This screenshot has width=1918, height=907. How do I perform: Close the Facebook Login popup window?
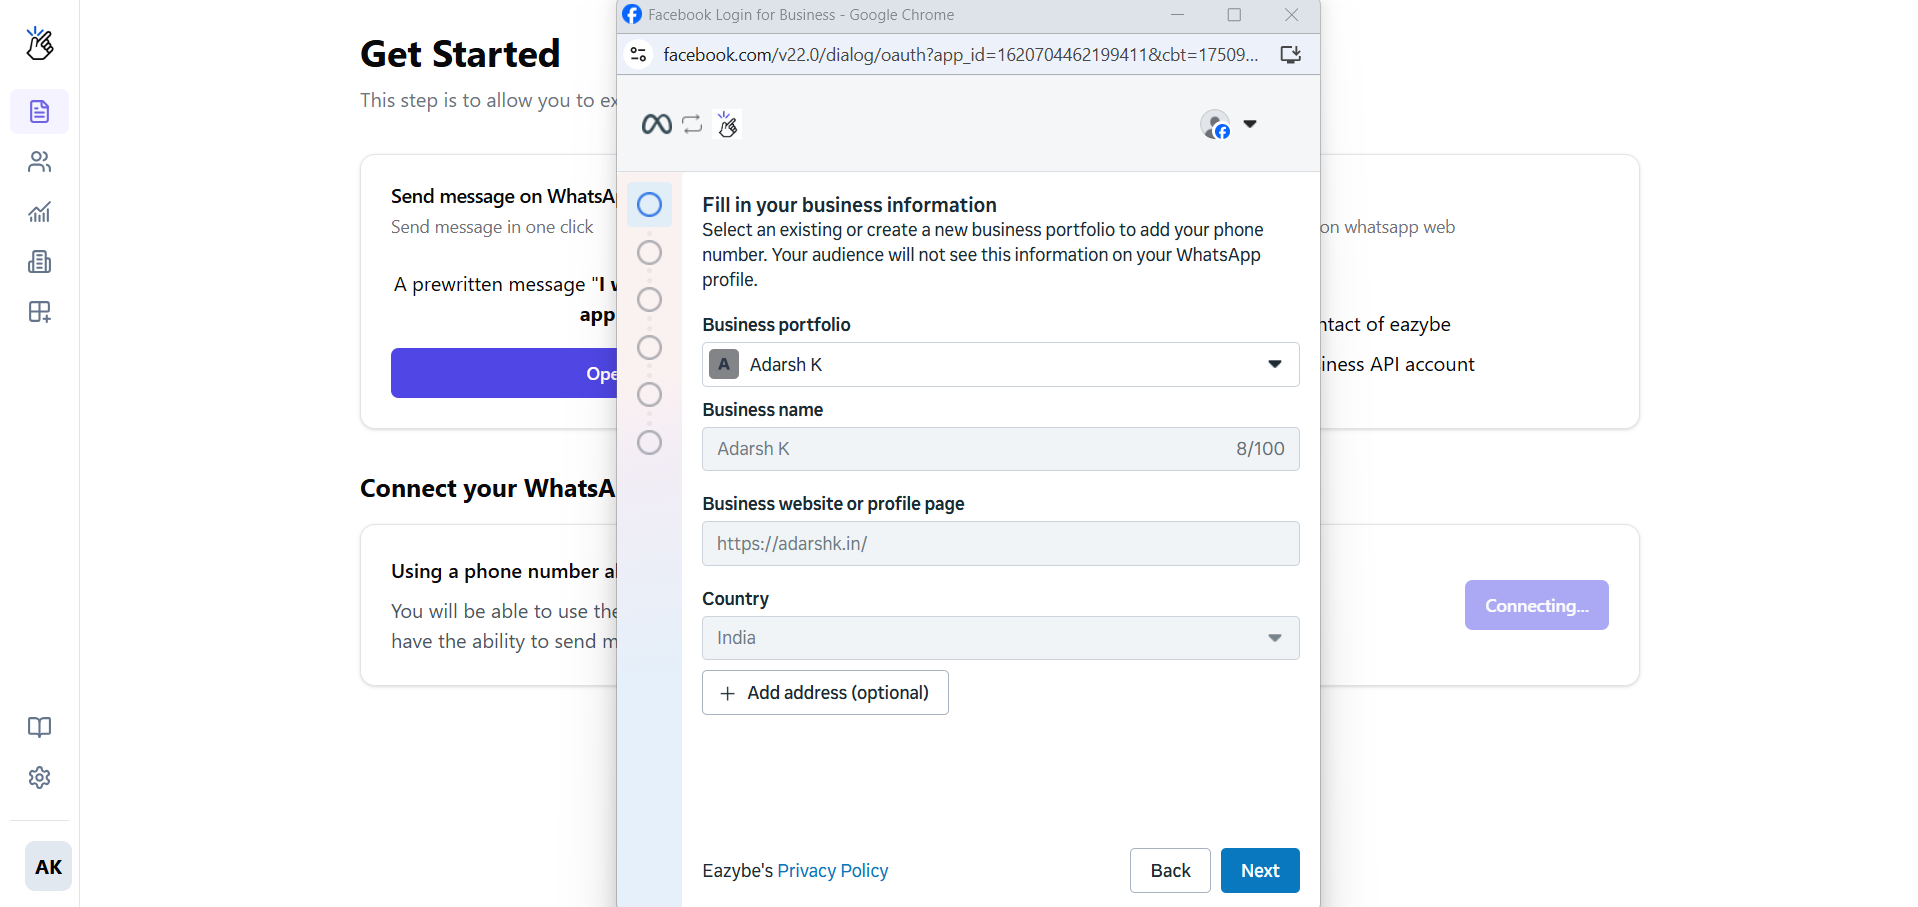point(1291,14)
